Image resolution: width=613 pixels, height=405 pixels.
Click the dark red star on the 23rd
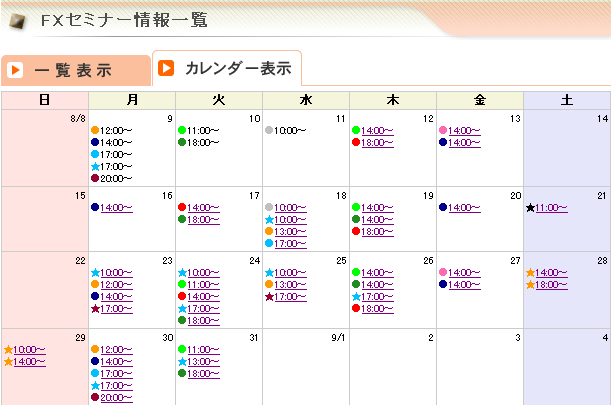[x=95, y=309]
